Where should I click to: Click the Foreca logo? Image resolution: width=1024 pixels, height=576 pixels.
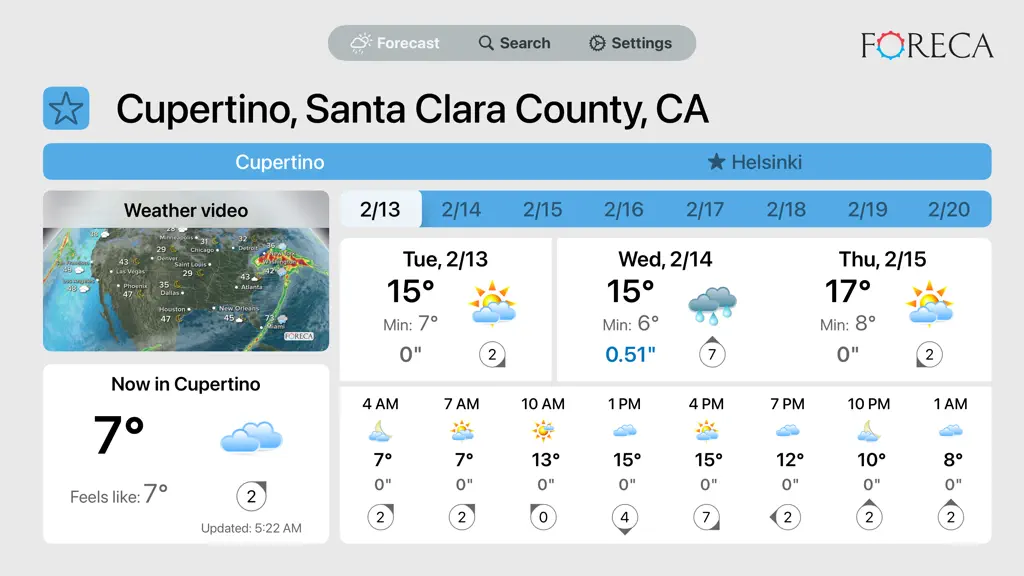pyautogui.click(x=927, y=46)
